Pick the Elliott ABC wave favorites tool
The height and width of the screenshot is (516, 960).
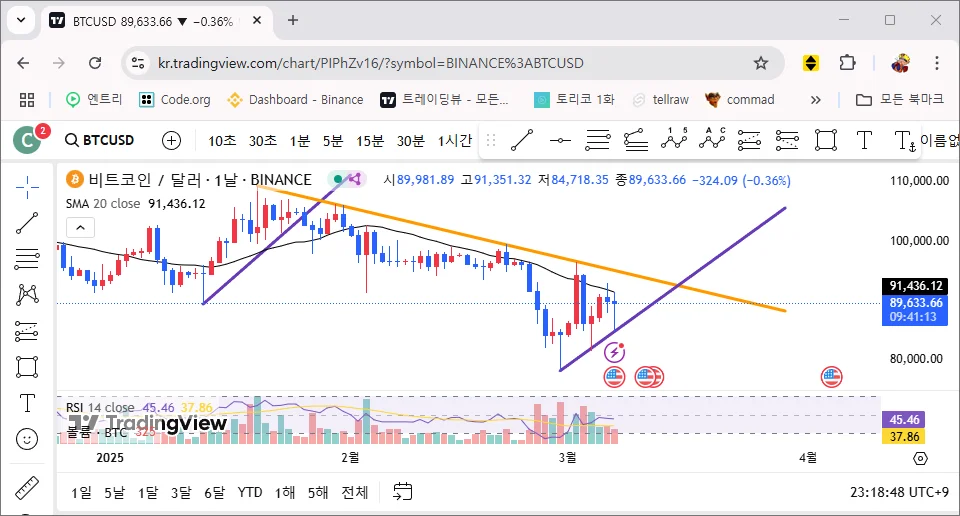[712, 139]
